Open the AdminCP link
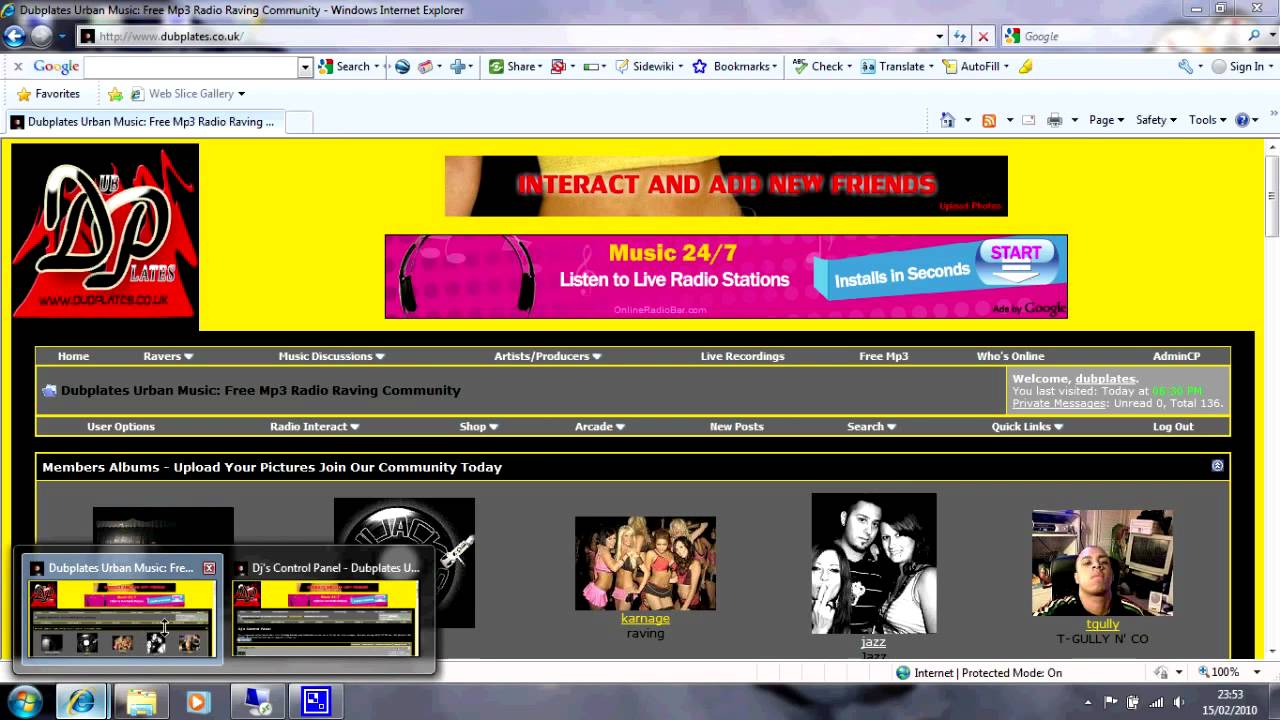The width and height of the screenshot is (1280, 720). point(1176,356)
